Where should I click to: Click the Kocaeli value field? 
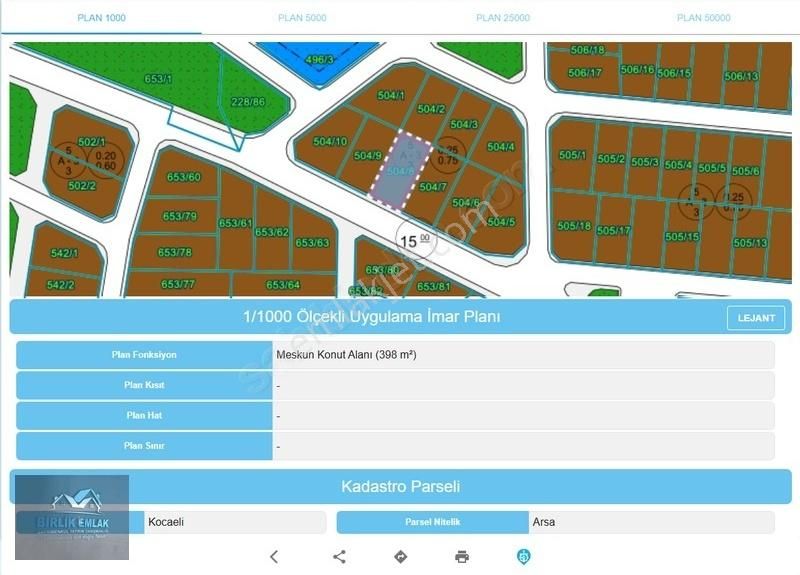pos(235,522)
